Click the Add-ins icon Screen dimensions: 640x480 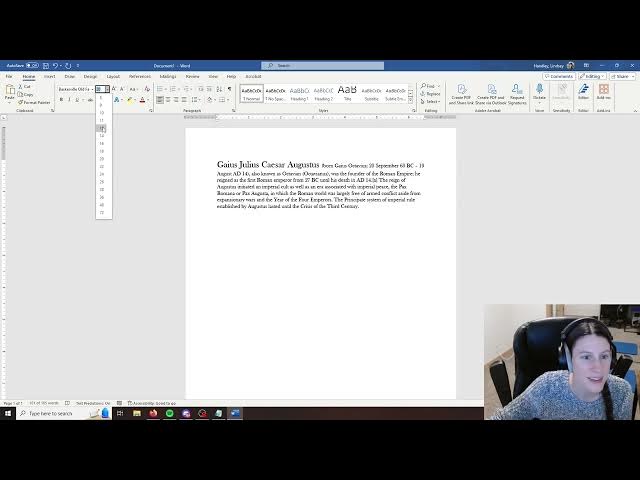pos(604,92)
